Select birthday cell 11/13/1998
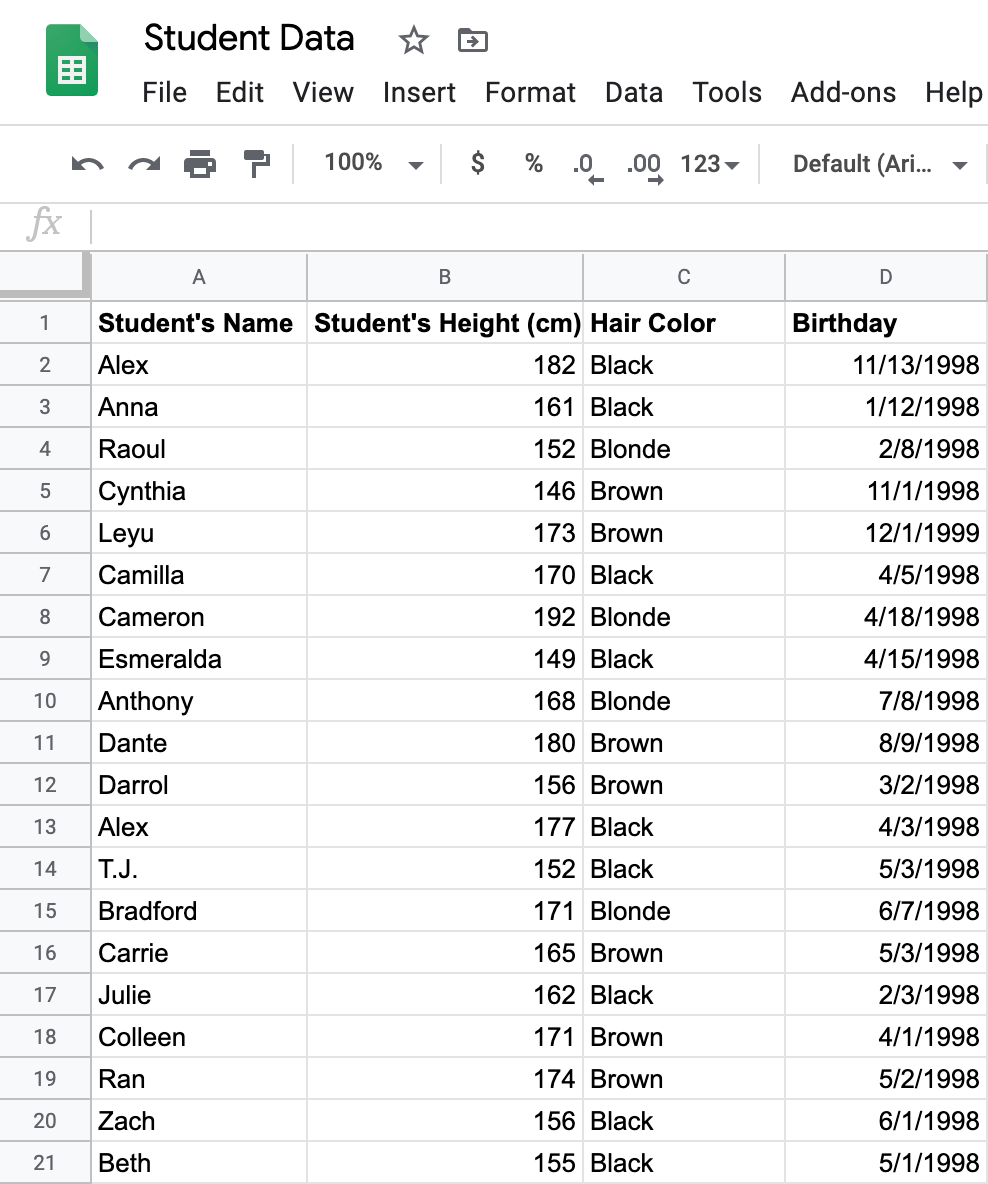 tap(886, 365)
